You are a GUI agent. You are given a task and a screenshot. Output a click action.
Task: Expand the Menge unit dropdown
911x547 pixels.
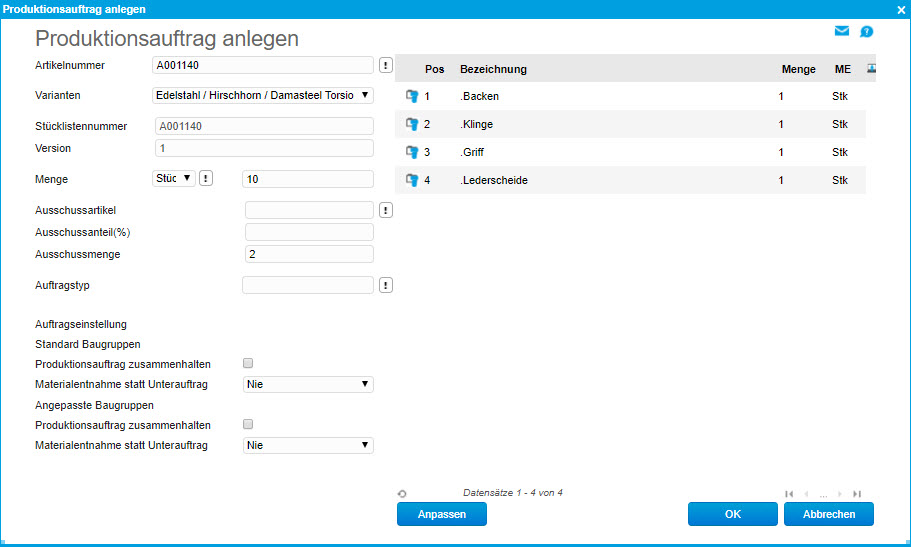(172, 178)
